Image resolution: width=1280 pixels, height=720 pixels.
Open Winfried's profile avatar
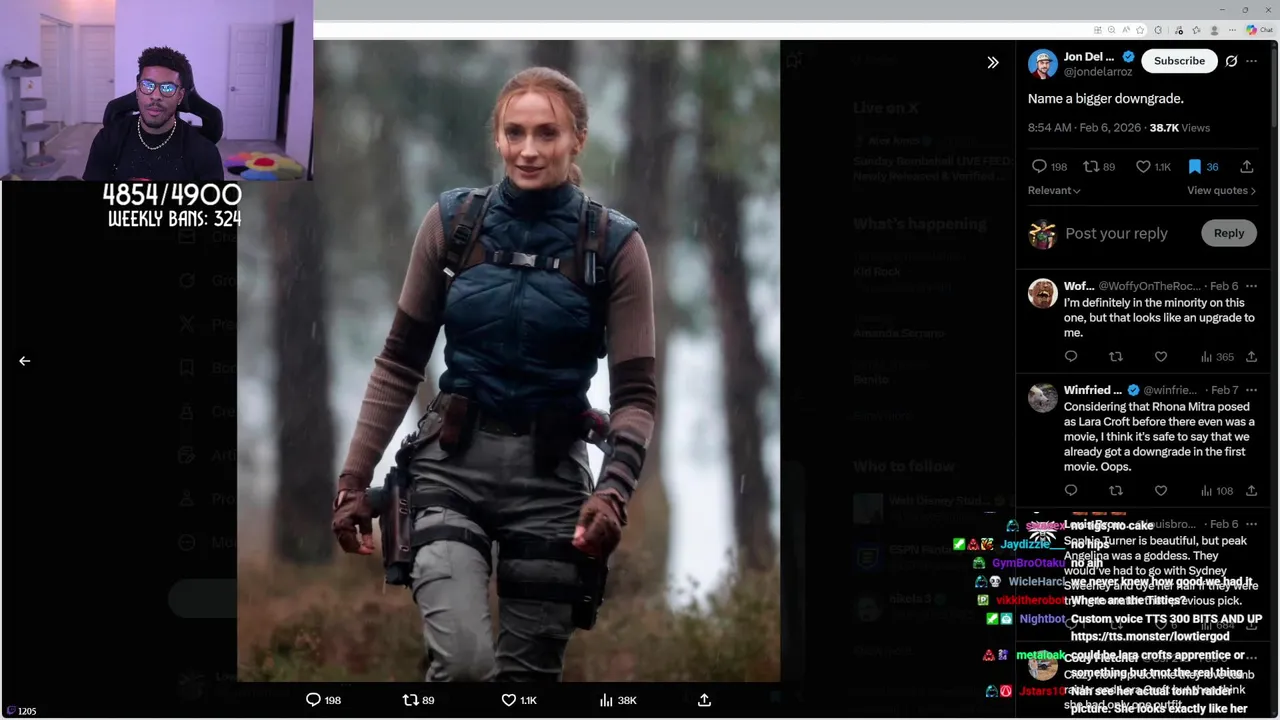tap(1043, 397)
